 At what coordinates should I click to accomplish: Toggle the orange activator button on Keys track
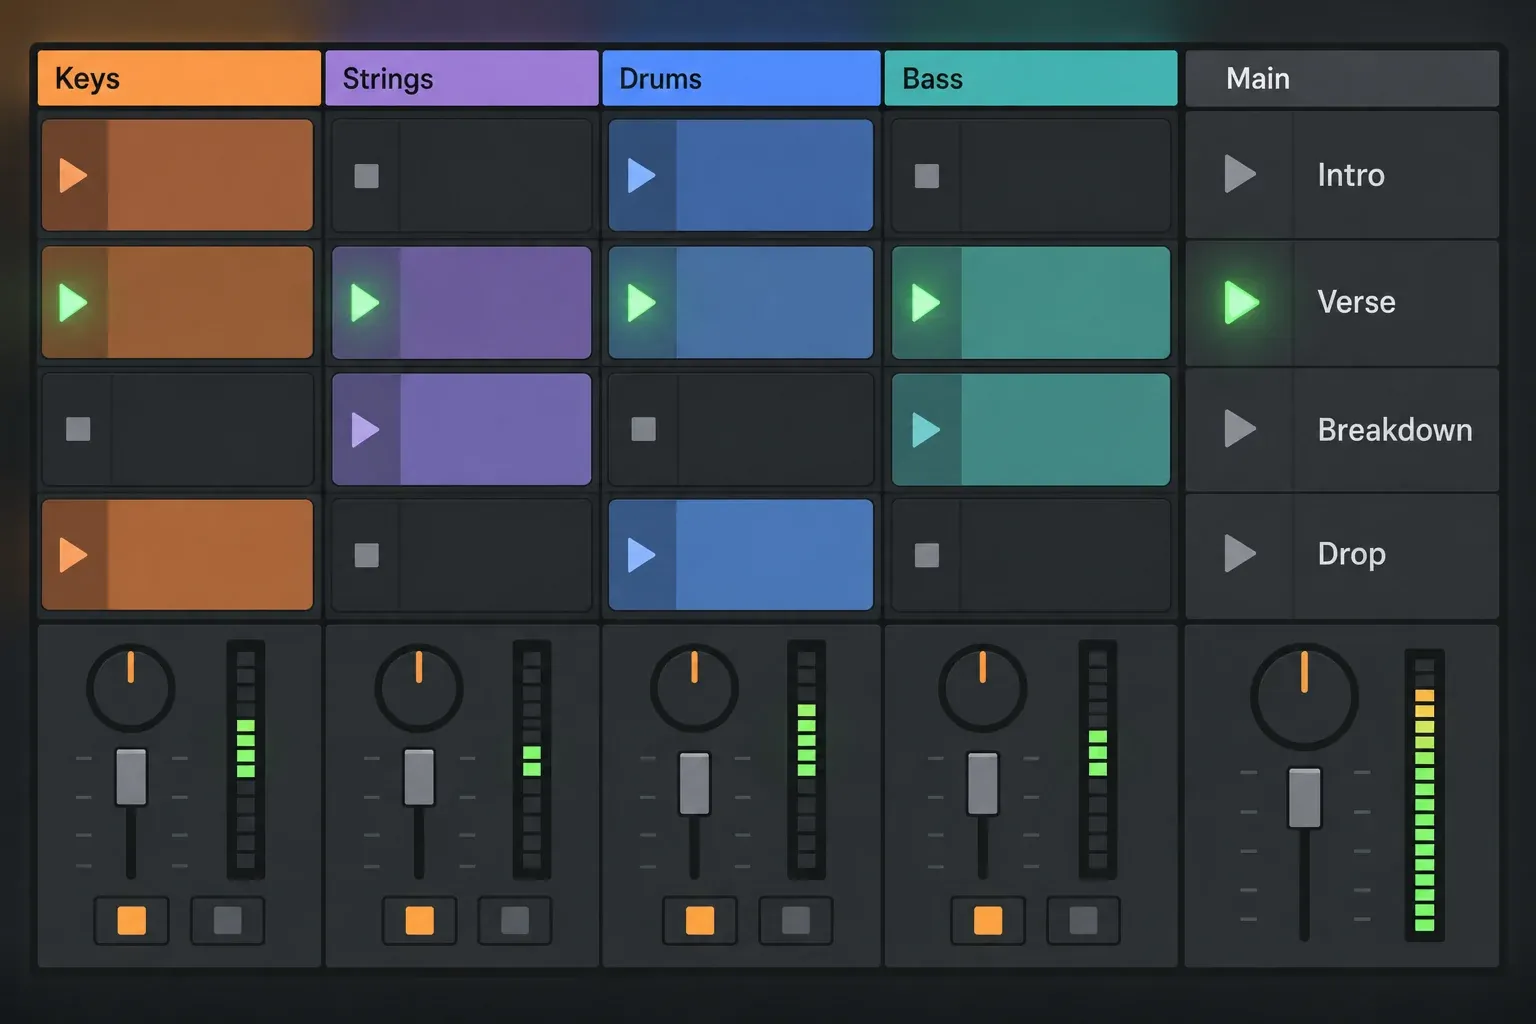click(x=131, y=920)
